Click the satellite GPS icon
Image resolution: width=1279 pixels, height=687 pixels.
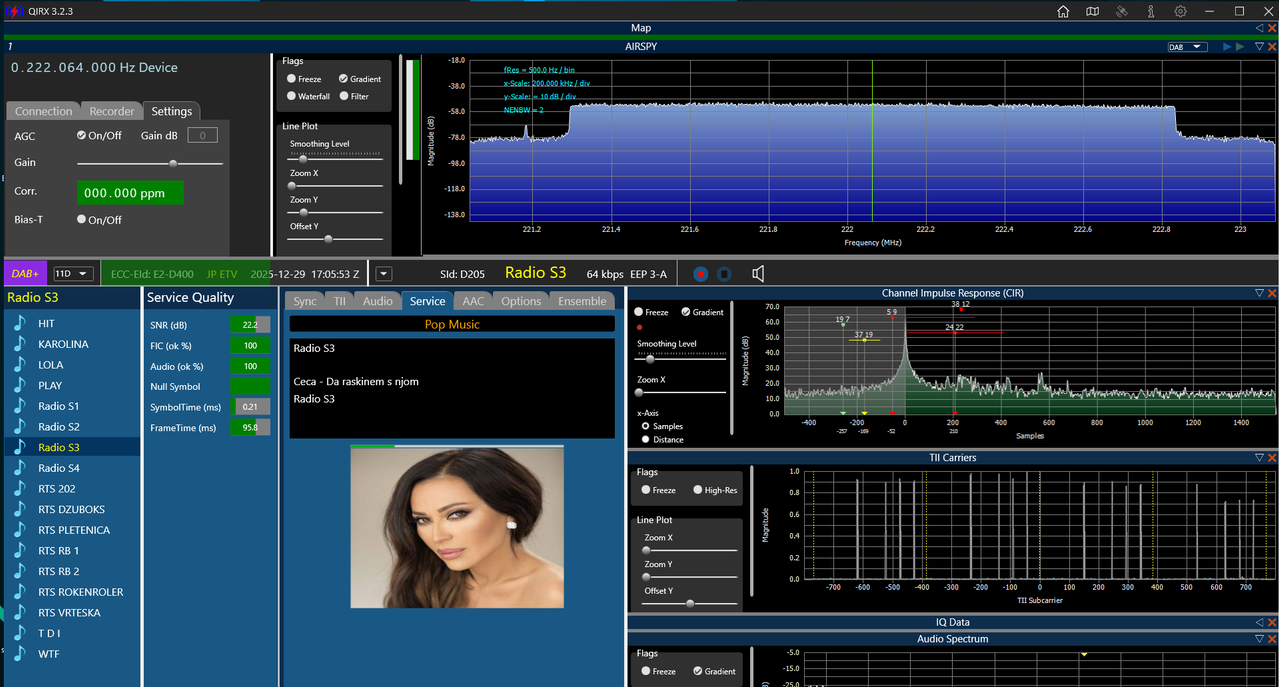click(1122, 11)
